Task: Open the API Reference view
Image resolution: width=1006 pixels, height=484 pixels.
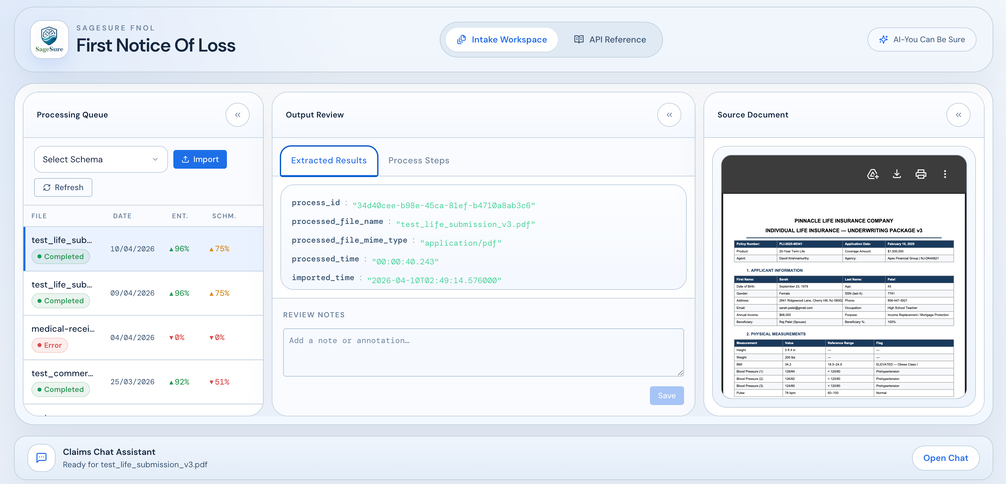Action: [x=609, y=40]
